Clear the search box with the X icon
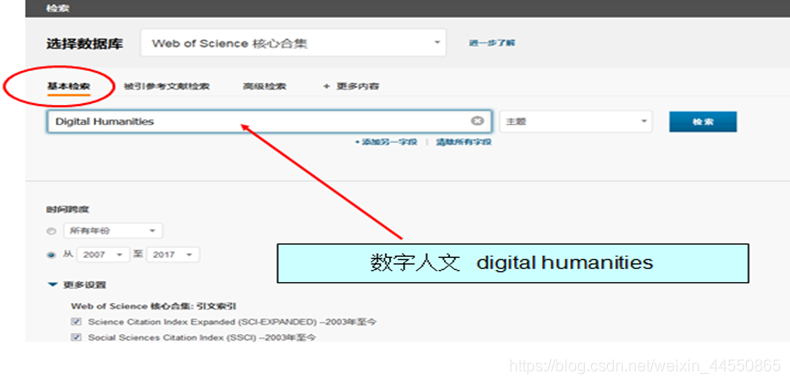Image resolution: width=790 pixels, height=384 pixels. point(477,121)
